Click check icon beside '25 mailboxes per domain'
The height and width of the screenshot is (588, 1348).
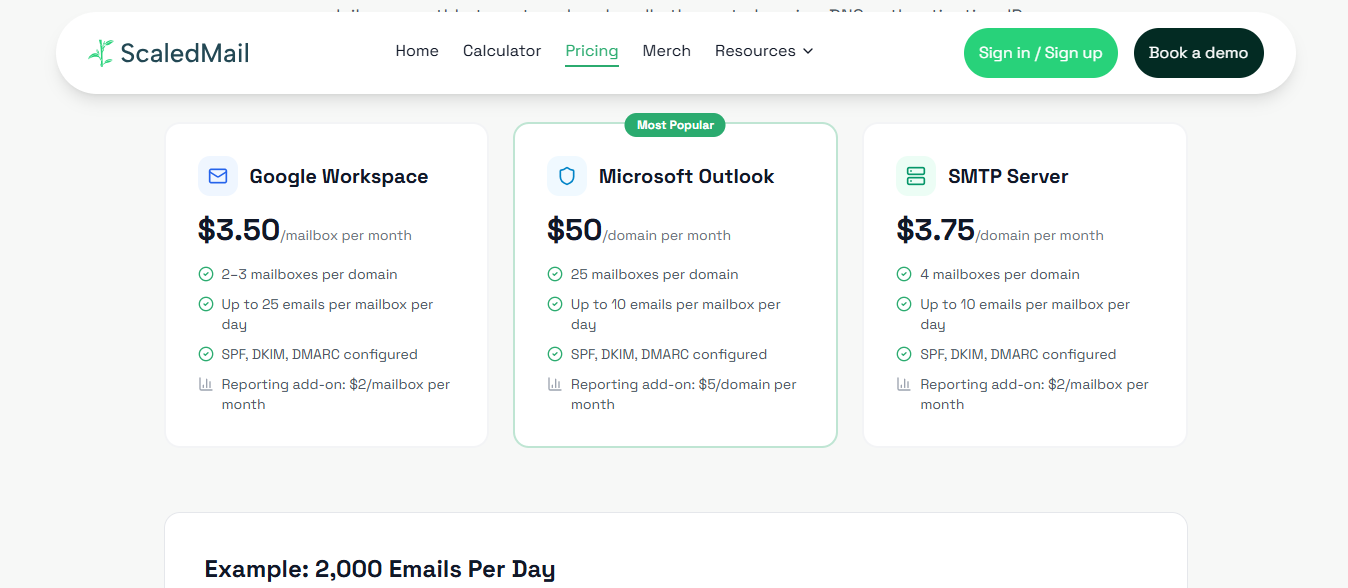point(555,274)
